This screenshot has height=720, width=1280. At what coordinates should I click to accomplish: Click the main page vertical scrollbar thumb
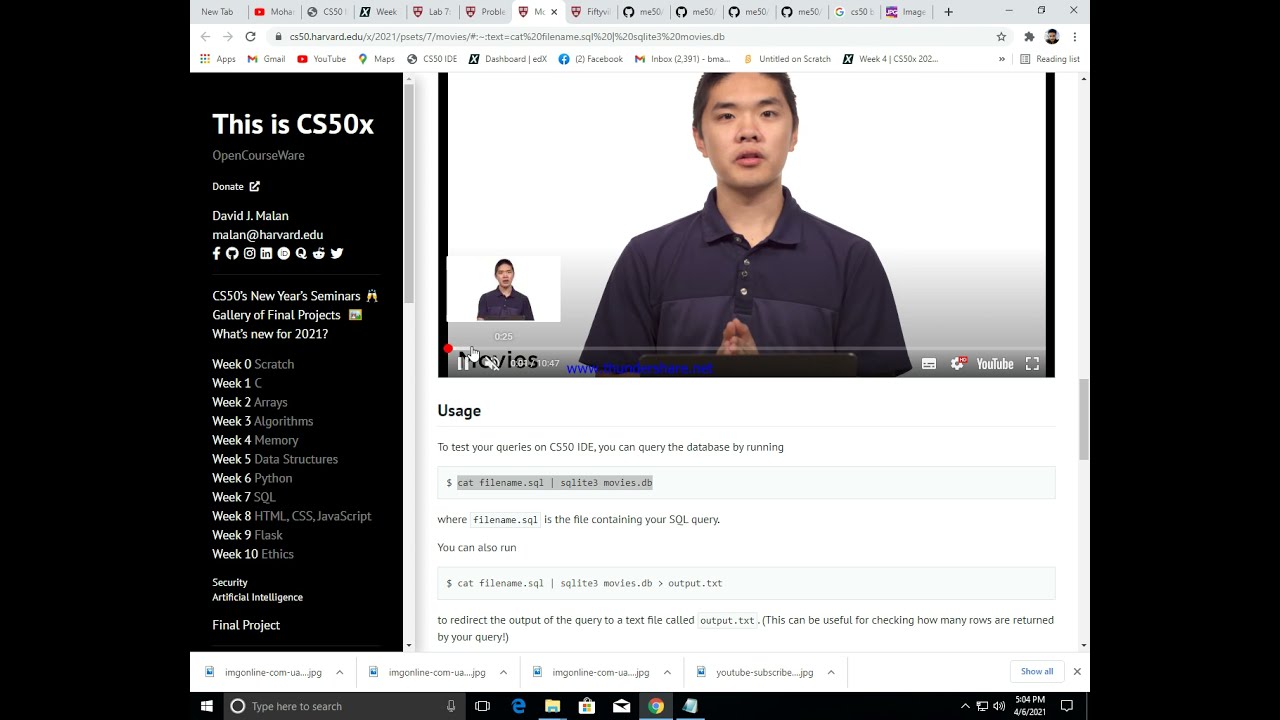pos(1084,418)
